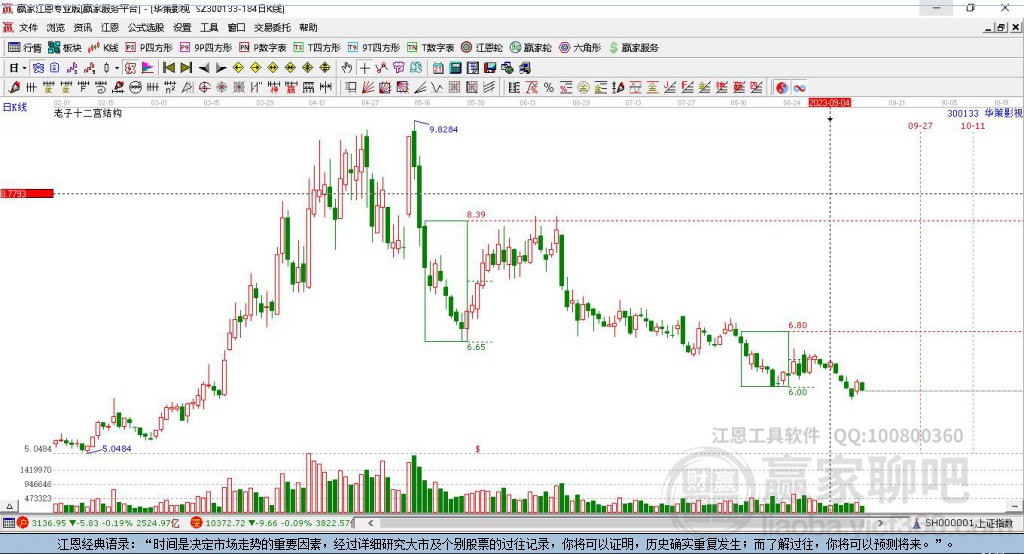This screenshot has height=554, width=1024.
Task: Toggle the crosshair cursor tool
Action: pyautogui.click(x=364, y=68)
